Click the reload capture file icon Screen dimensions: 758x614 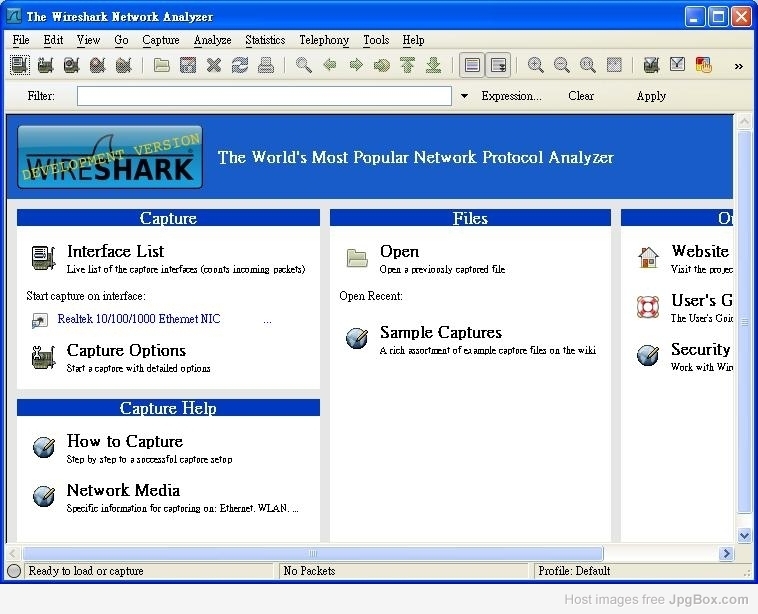(240, 66)
